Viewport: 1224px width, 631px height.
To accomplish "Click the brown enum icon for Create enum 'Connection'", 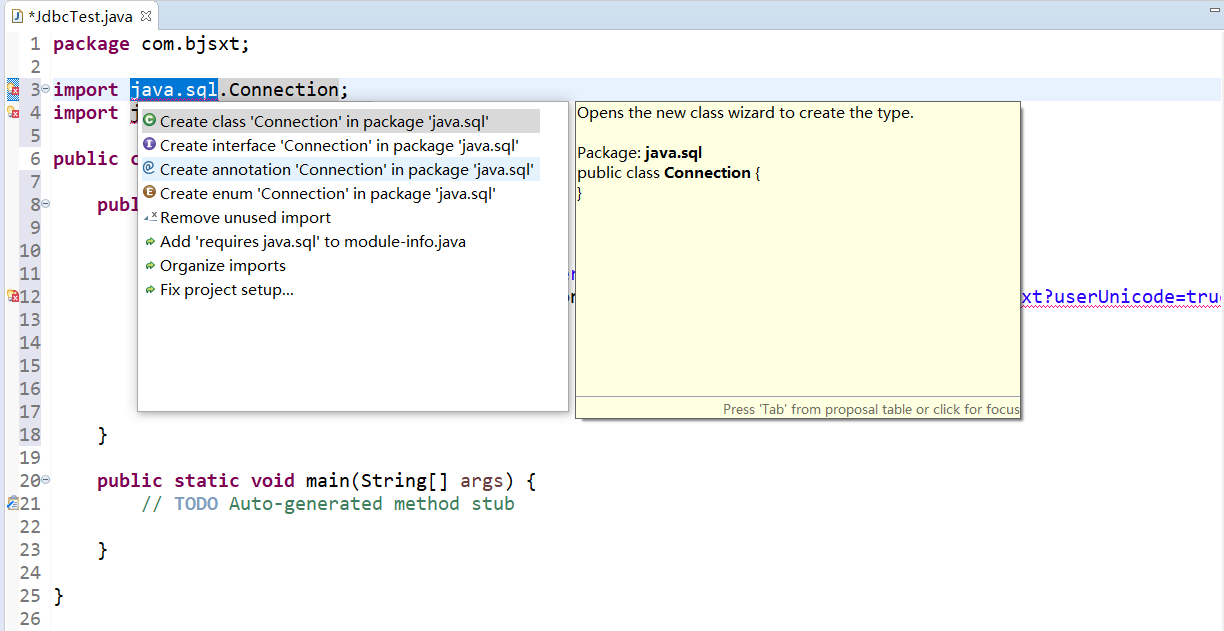I will point(150,193).
